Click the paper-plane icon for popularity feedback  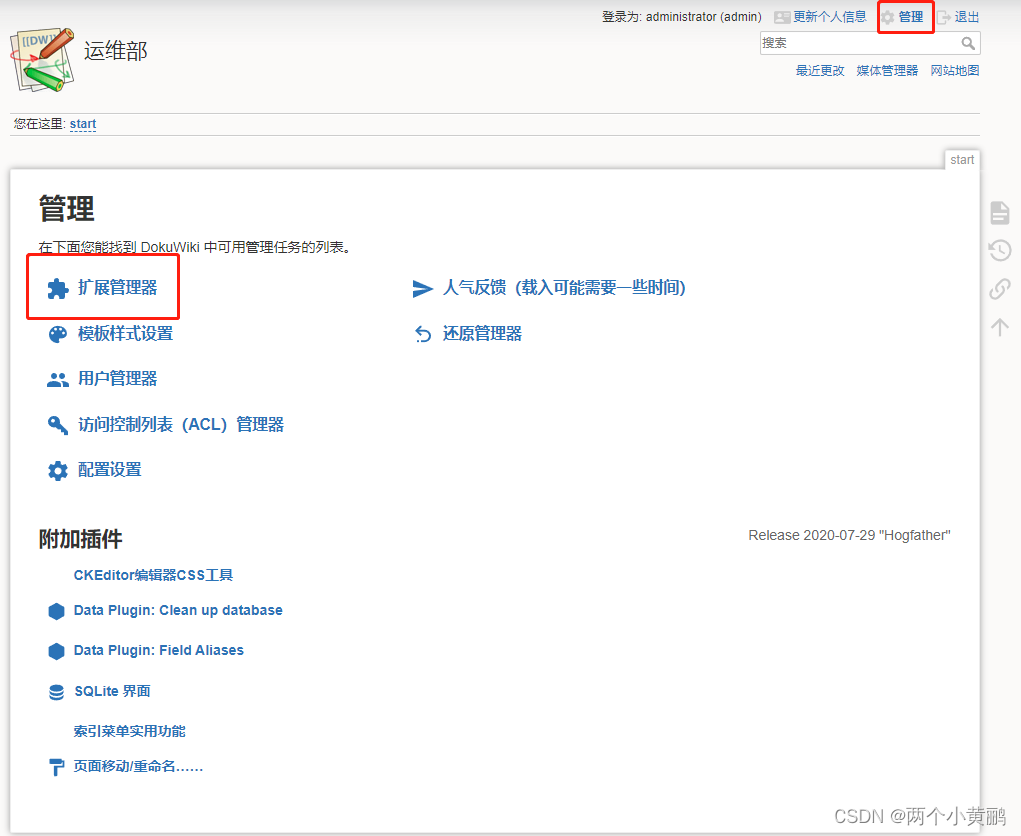(423, 288)
